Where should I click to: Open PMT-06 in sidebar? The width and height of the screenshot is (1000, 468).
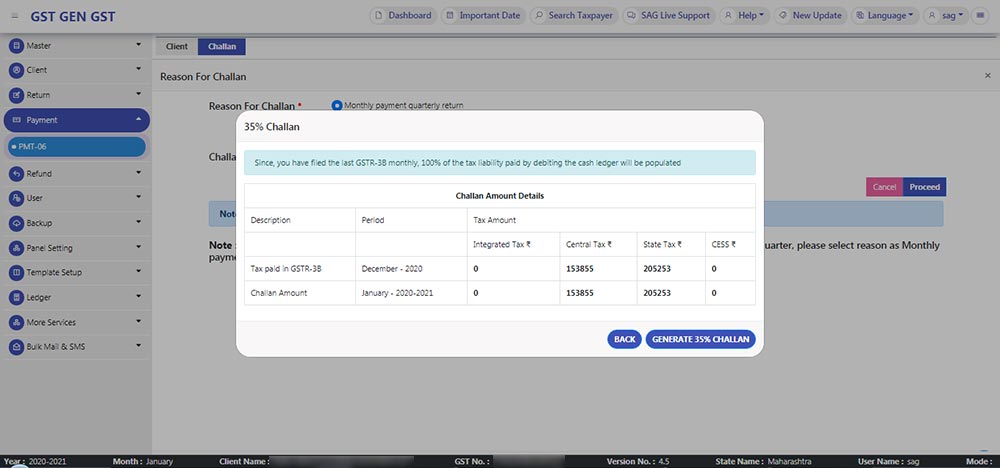pyautogui.click(x=75, y=147)
